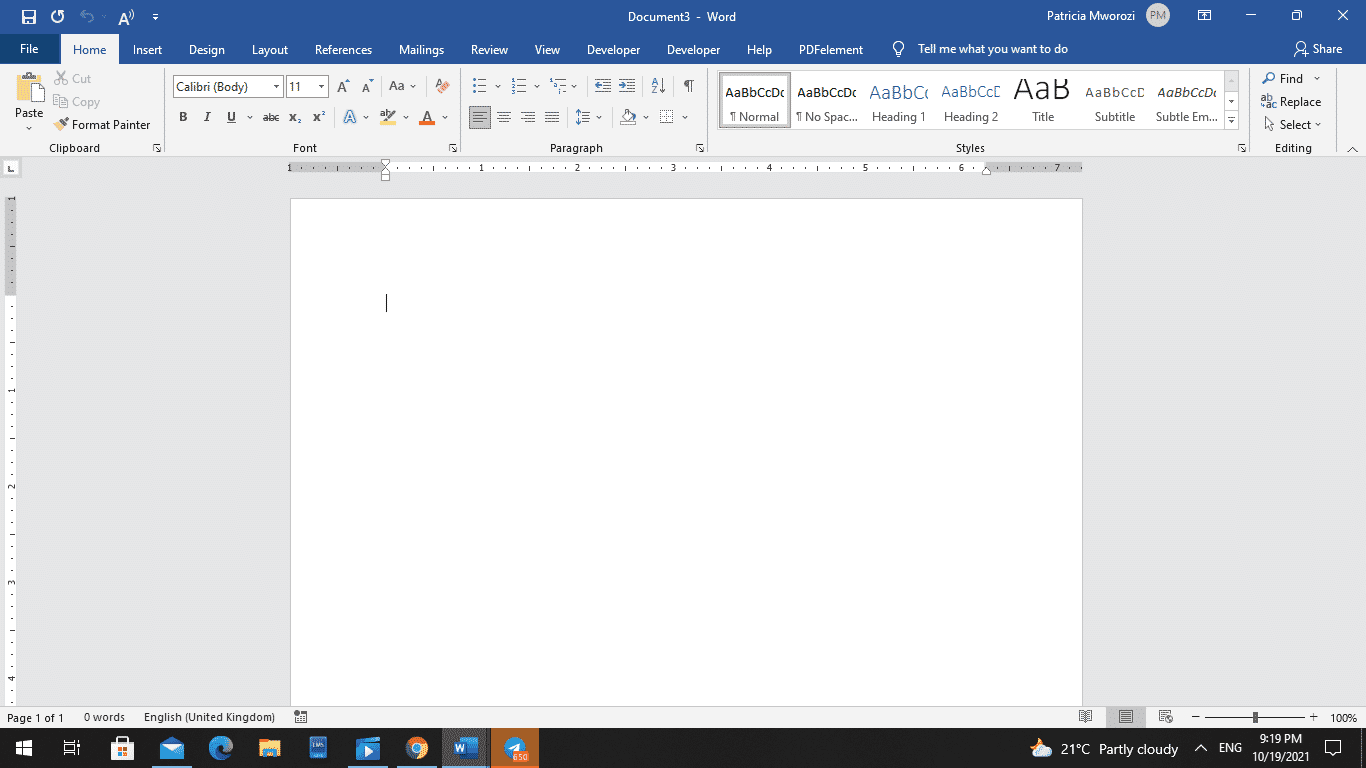Click the Replace button

[x=1291, y=101]
